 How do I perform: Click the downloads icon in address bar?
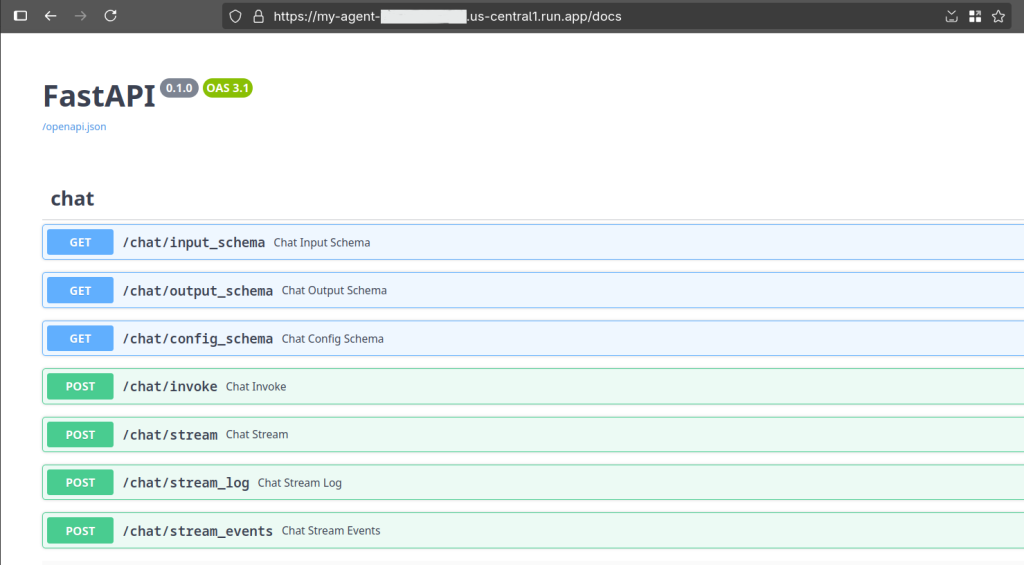[952, 16]
